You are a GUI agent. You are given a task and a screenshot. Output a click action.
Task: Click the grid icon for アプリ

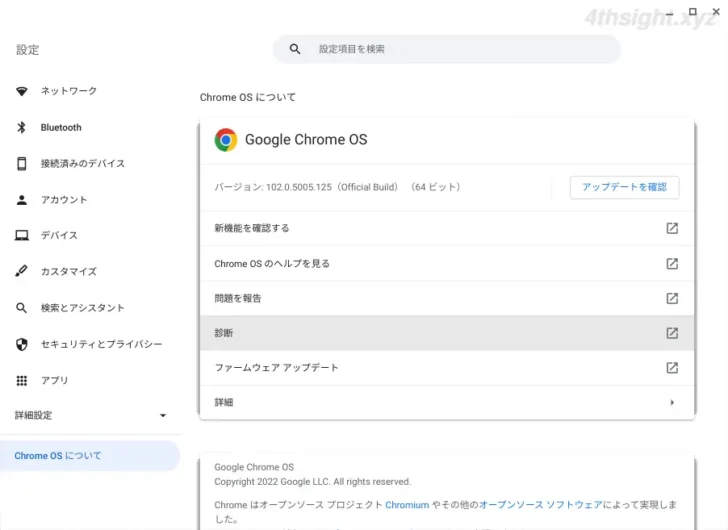pos(21,381)
